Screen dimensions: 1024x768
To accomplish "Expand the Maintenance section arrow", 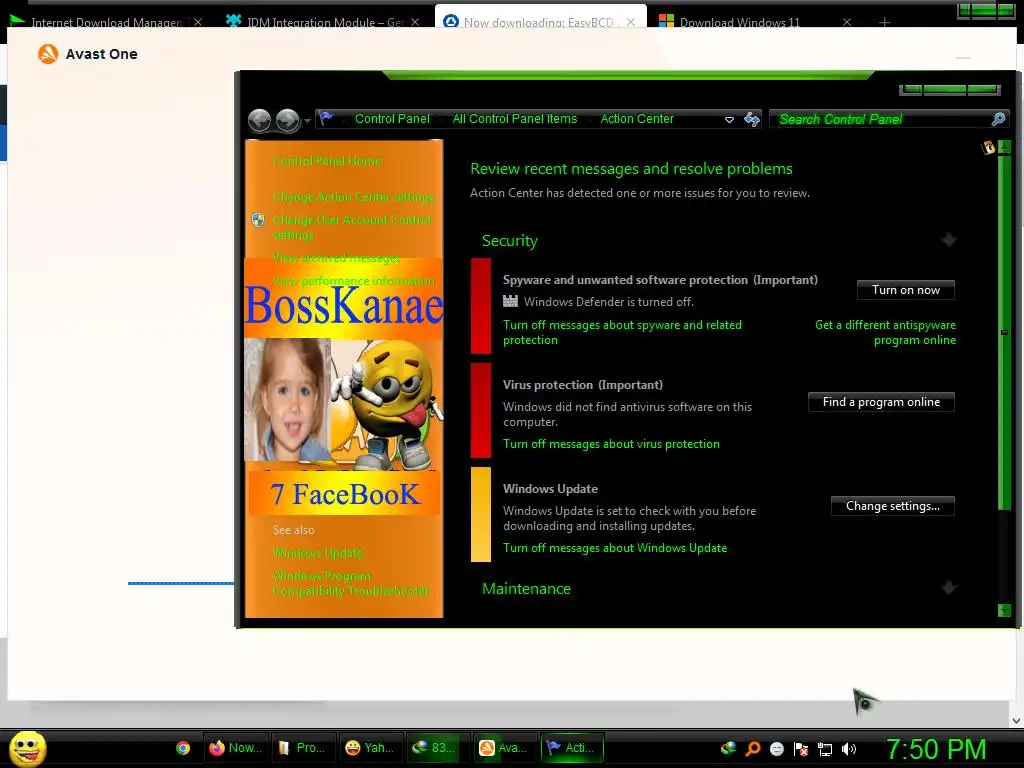I will point(949,588).
